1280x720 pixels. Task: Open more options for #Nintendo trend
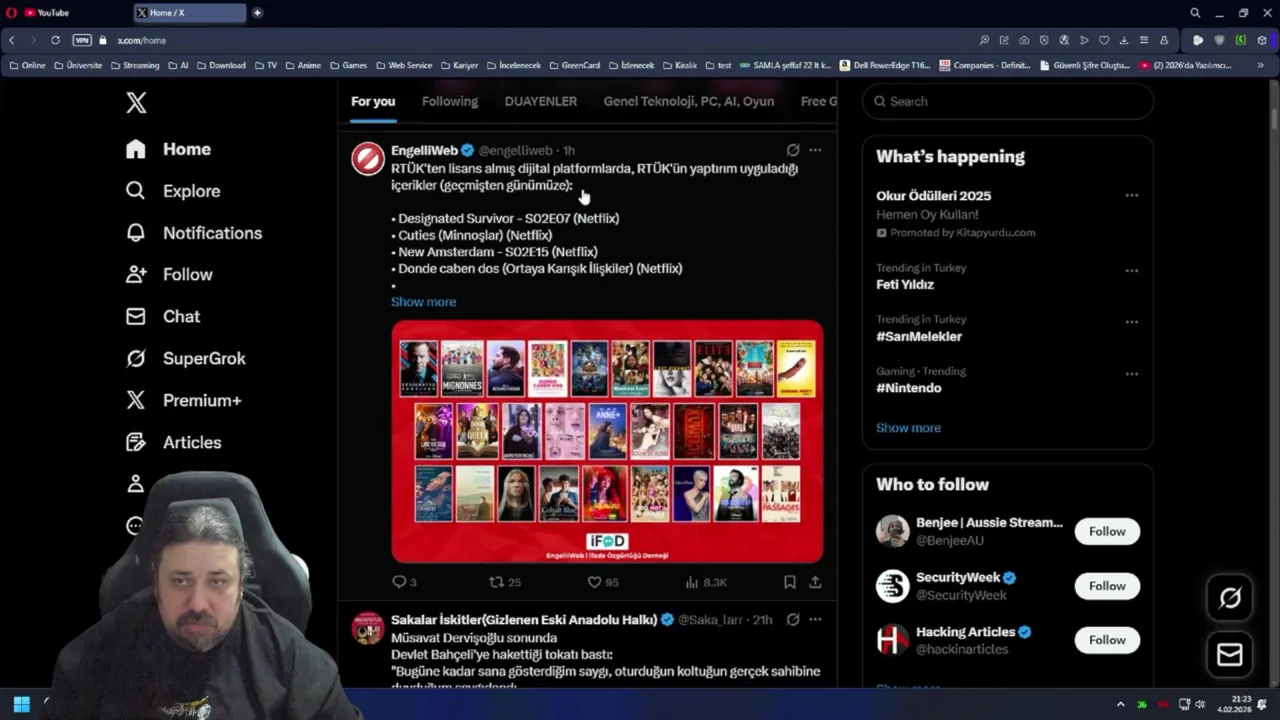tap(1131, 374)
